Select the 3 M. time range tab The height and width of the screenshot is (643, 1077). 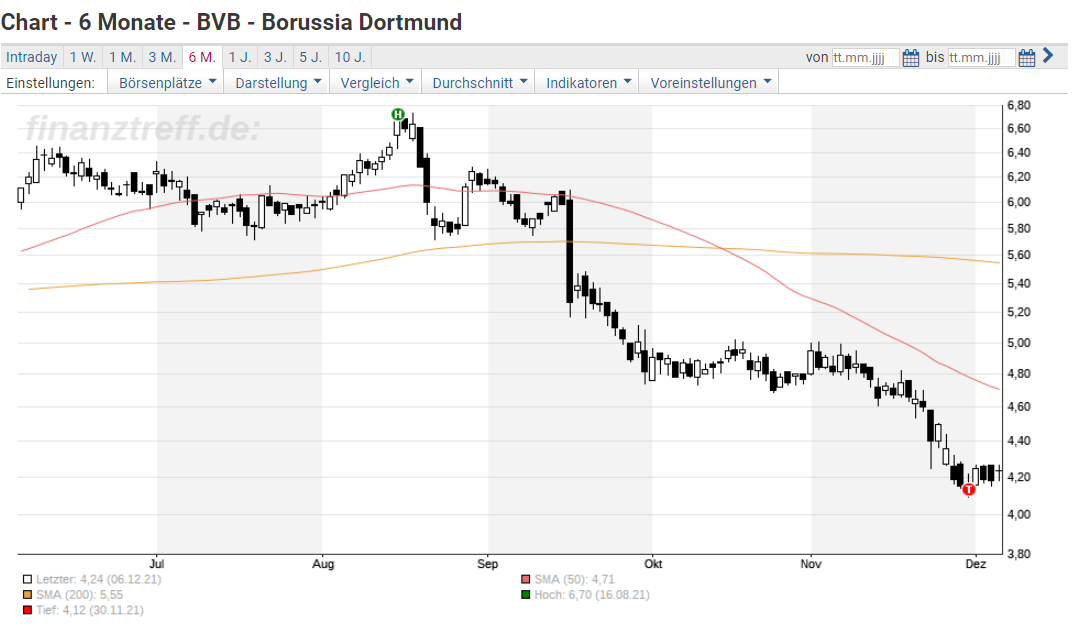coord(162,57)
